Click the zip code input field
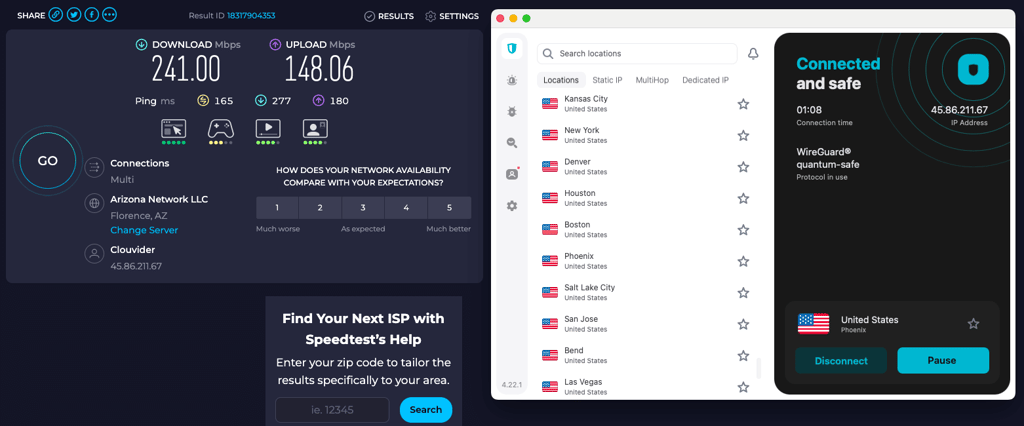 pyautogui.click(x=332, y=410)
